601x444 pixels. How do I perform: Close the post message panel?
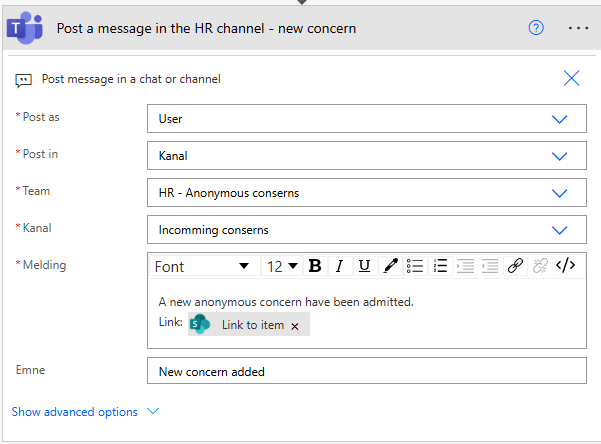pos(572,79)
